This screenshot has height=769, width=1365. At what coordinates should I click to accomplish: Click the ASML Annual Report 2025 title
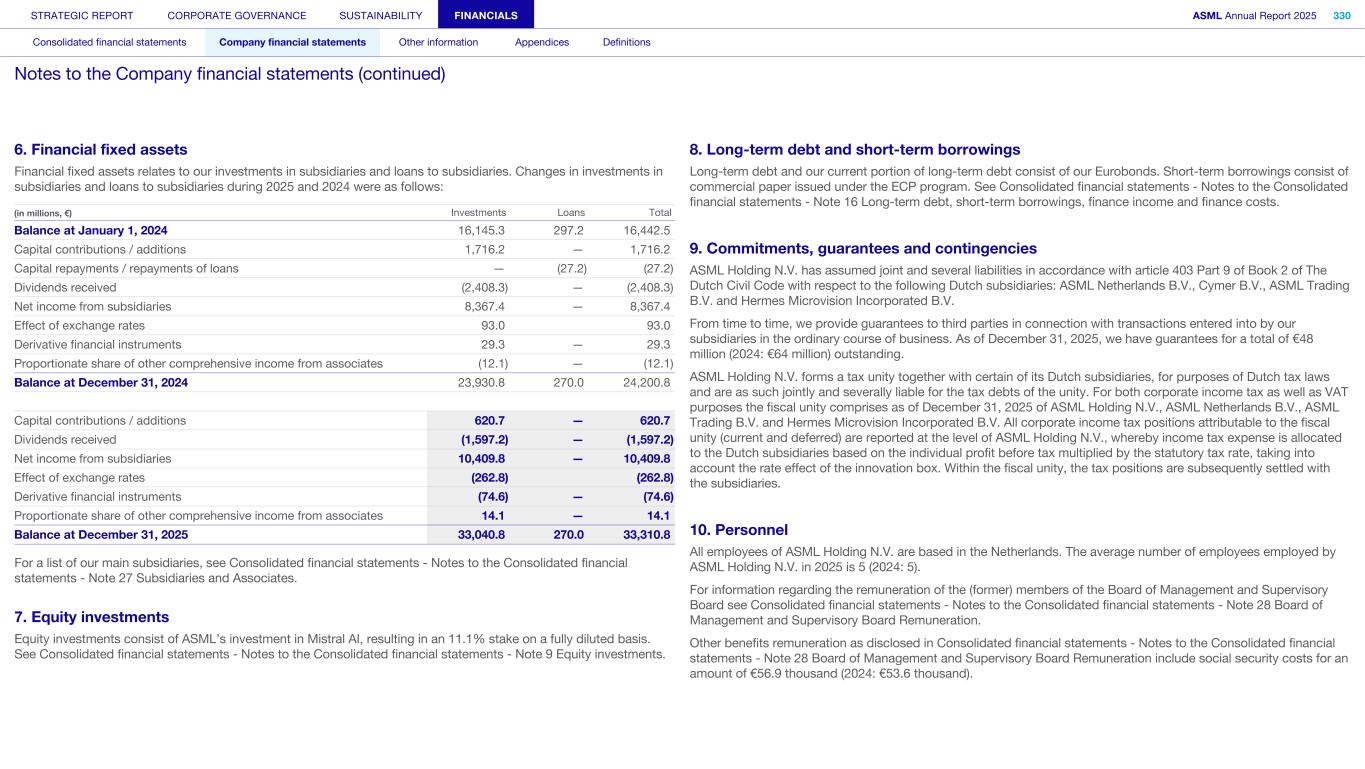[x=1254, y=15]
